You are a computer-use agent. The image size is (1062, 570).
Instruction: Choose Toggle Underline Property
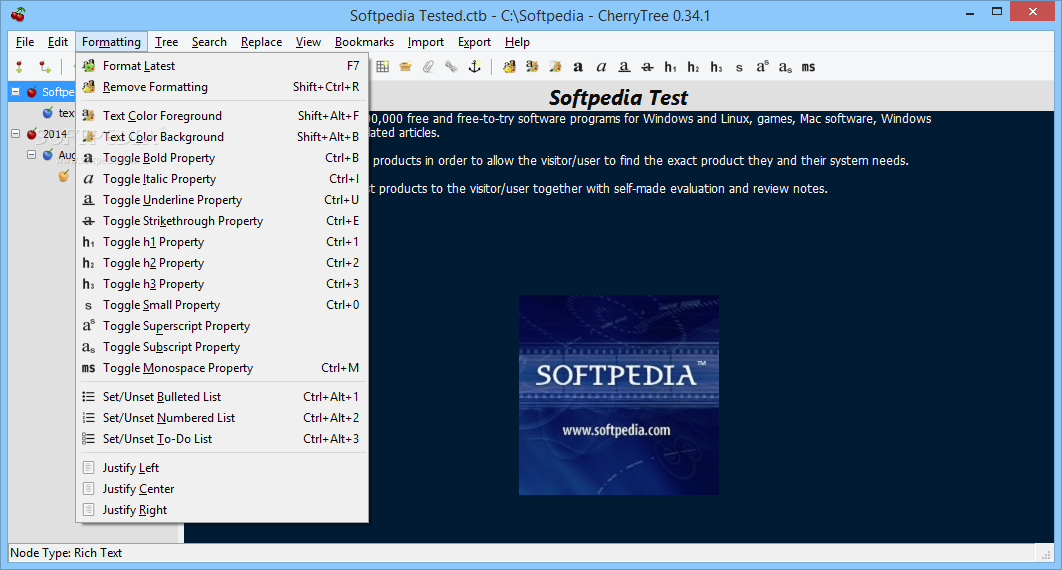pos(221,200)
